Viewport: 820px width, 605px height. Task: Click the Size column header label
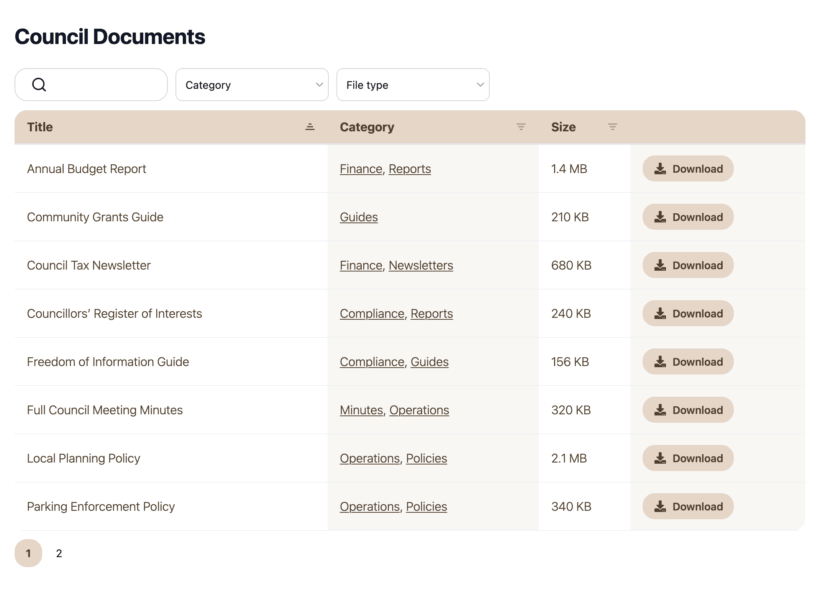(x=563, y=127)
